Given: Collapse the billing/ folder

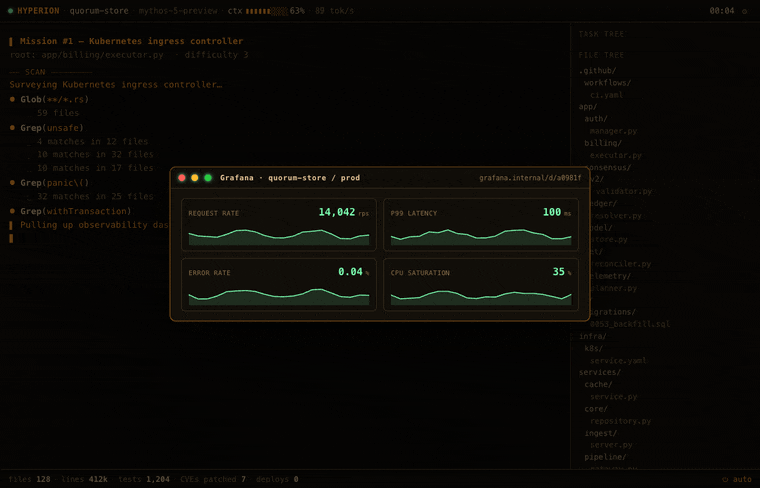Looking at the screenshot, I should [x=603, y=143].
